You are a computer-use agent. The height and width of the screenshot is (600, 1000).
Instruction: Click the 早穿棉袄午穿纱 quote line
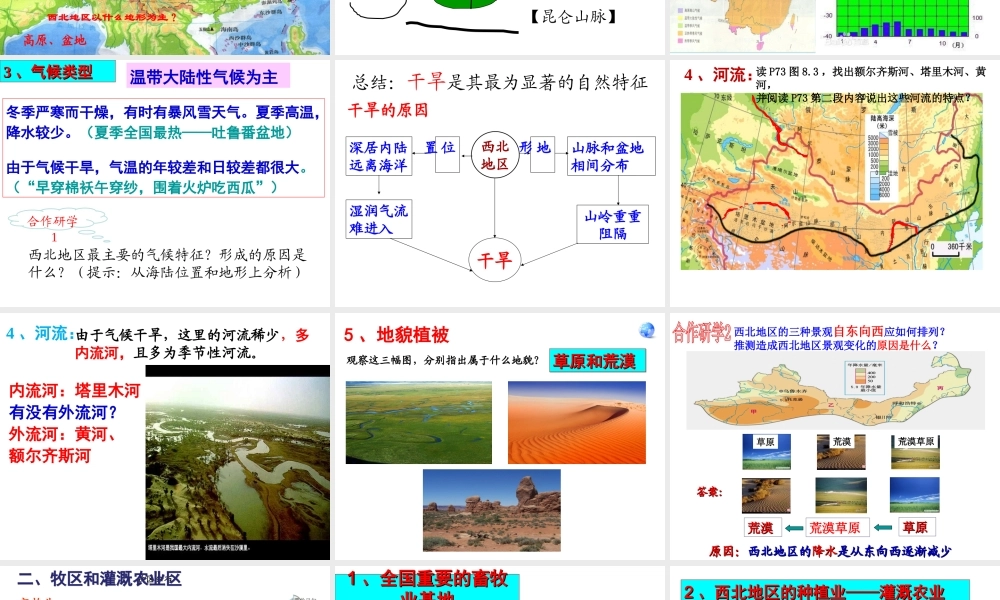coord(146,187)
